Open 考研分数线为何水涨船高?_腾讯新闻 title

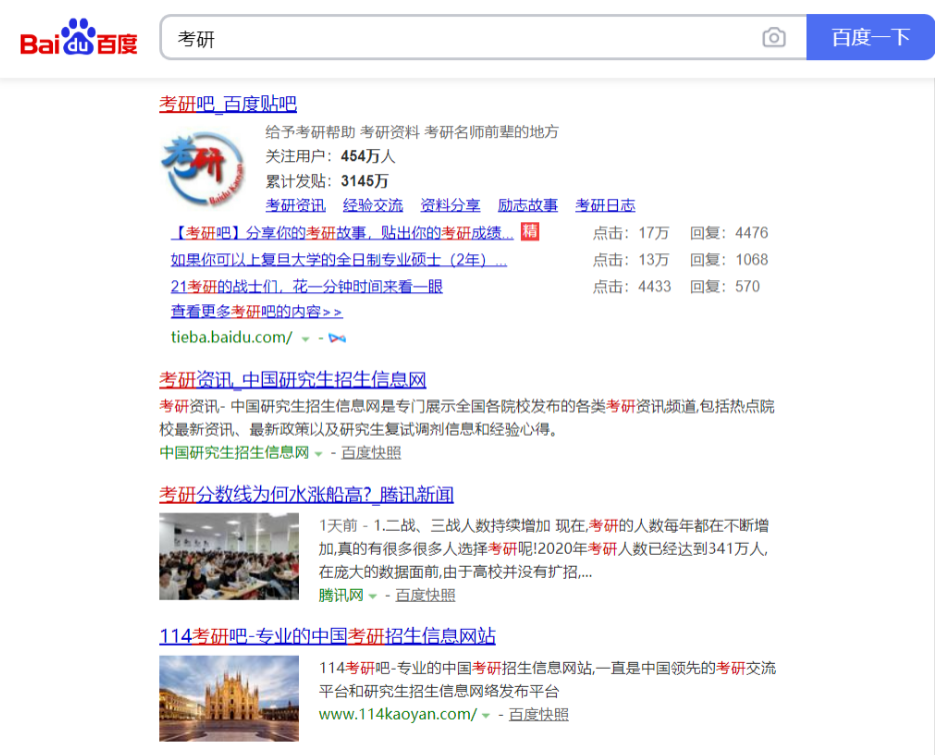click(x=306, y=494)
